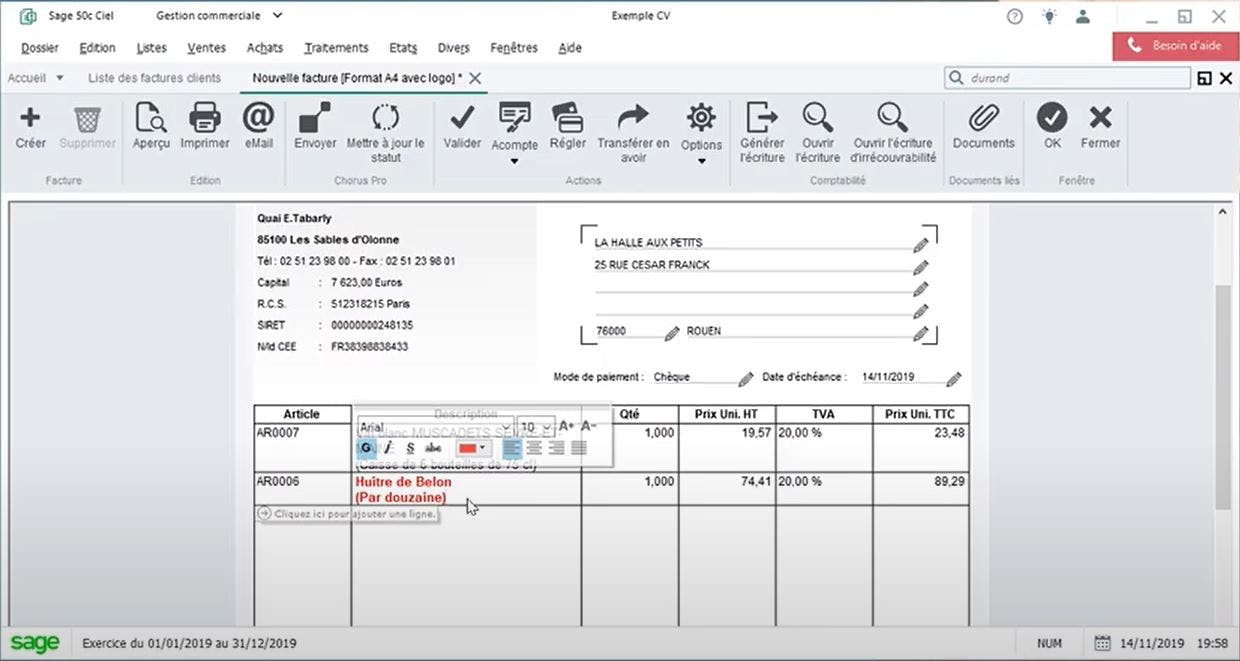This screenshot has width=1240, height=661.
Task: Click the Créer plus icon
Action: click(31, 118)
